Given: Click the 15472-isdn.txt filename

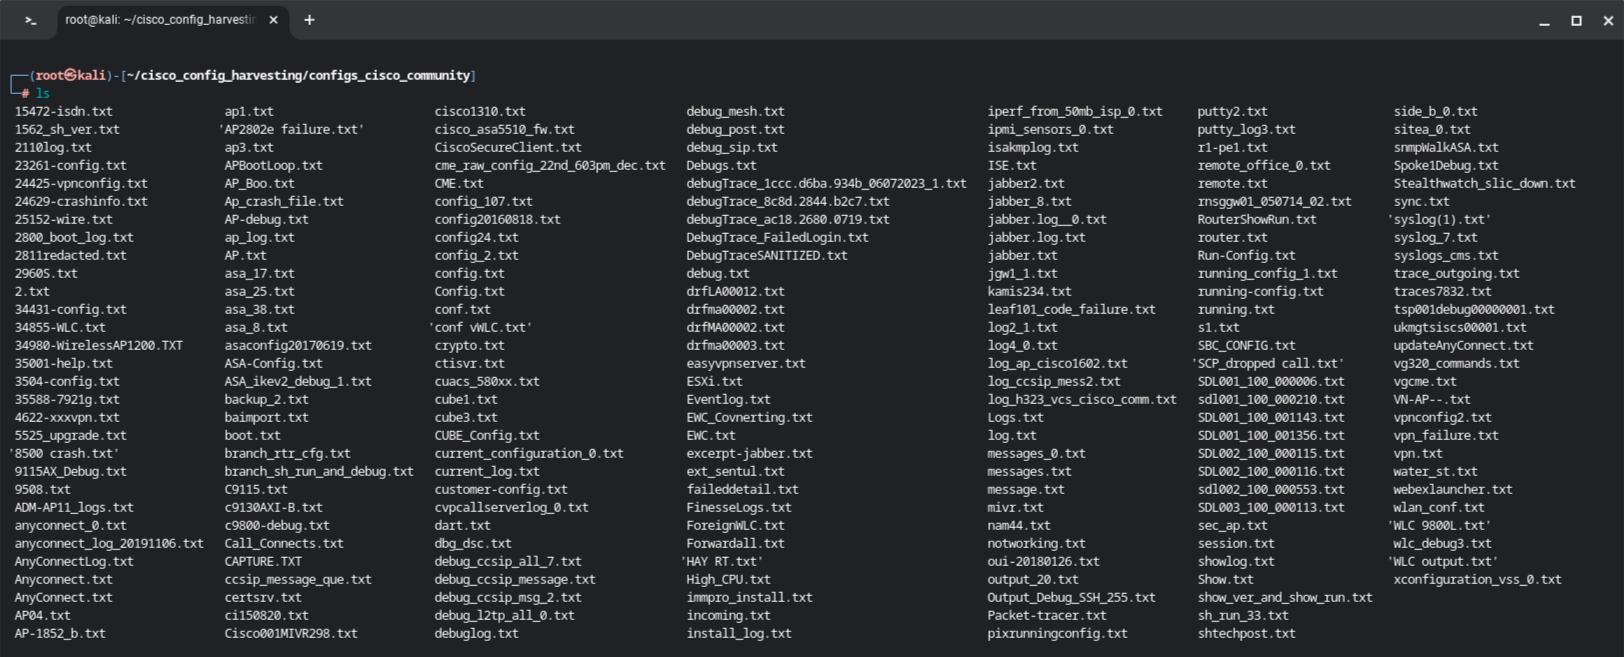Looking at the screenshot, I should coord(64,112).
